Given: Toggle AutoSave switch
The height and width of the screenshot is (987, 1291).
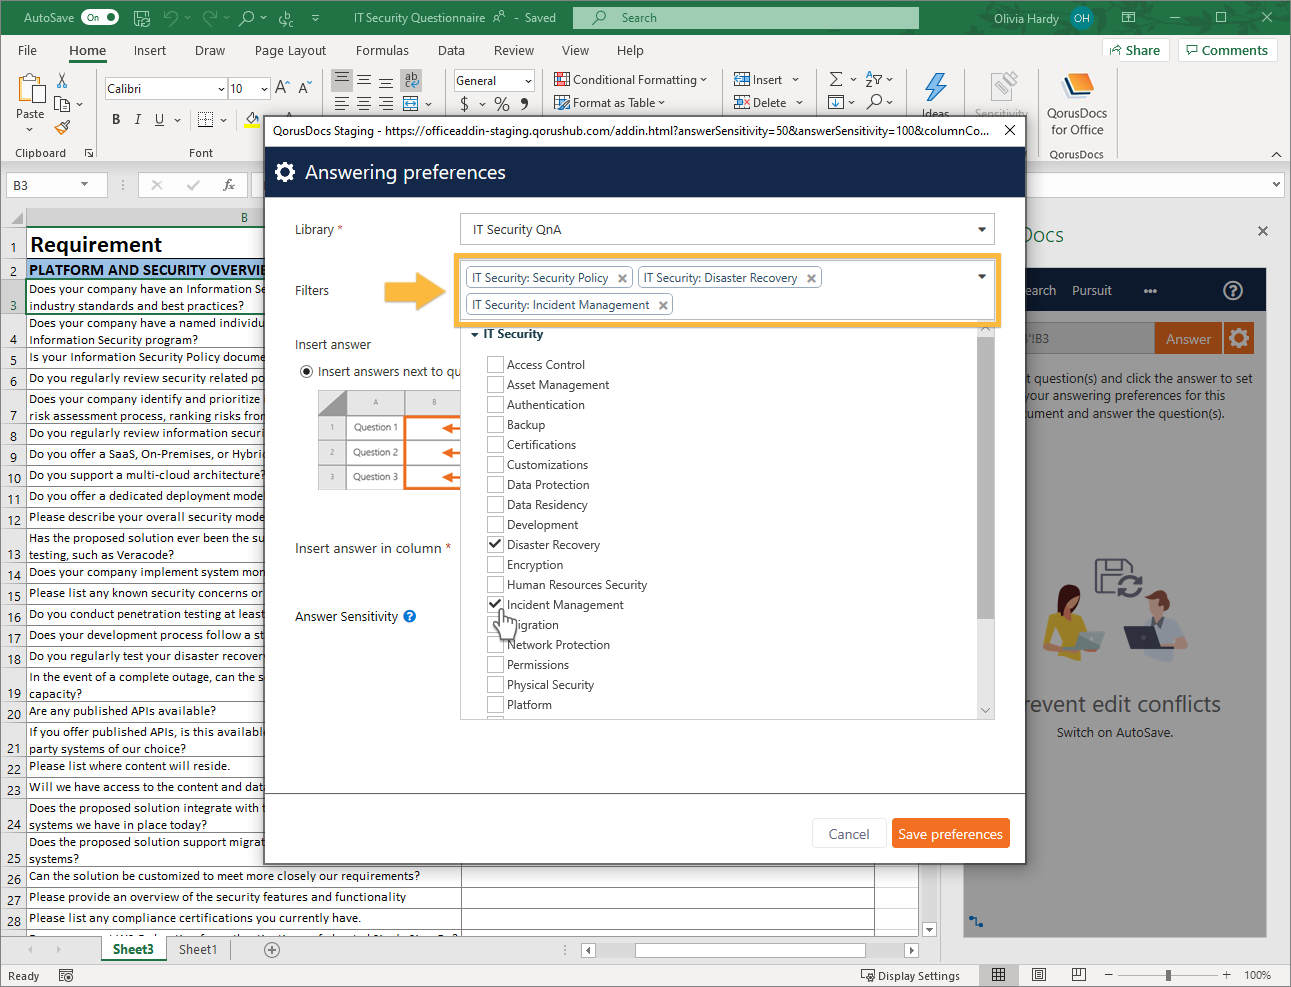Looking at the screenshot, I should click(100, 17).
